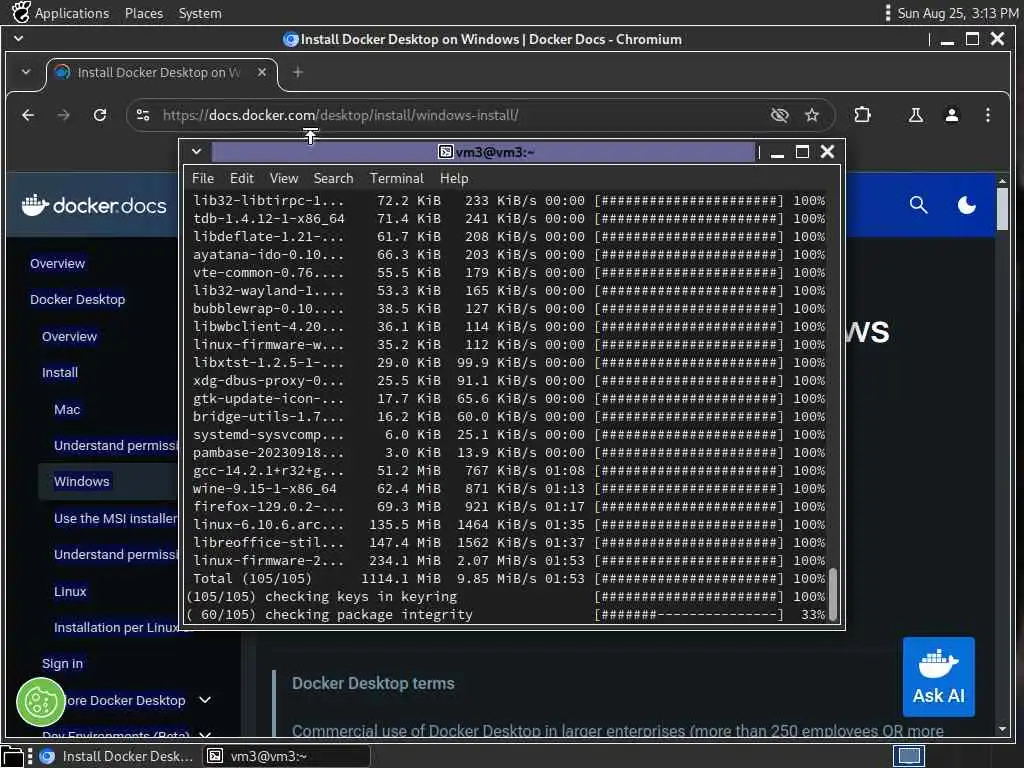
Task: Open Chromium three-dot menu
Action: pos(987,116)
